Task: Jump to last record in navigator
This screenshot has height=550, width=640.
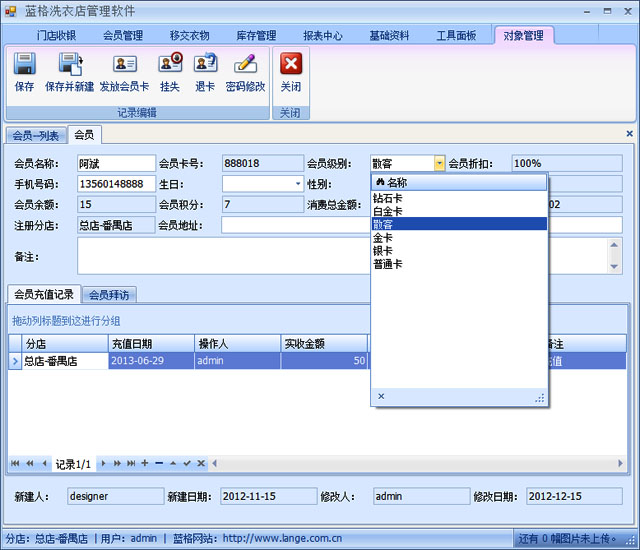Action: click(x=131, y=463)
